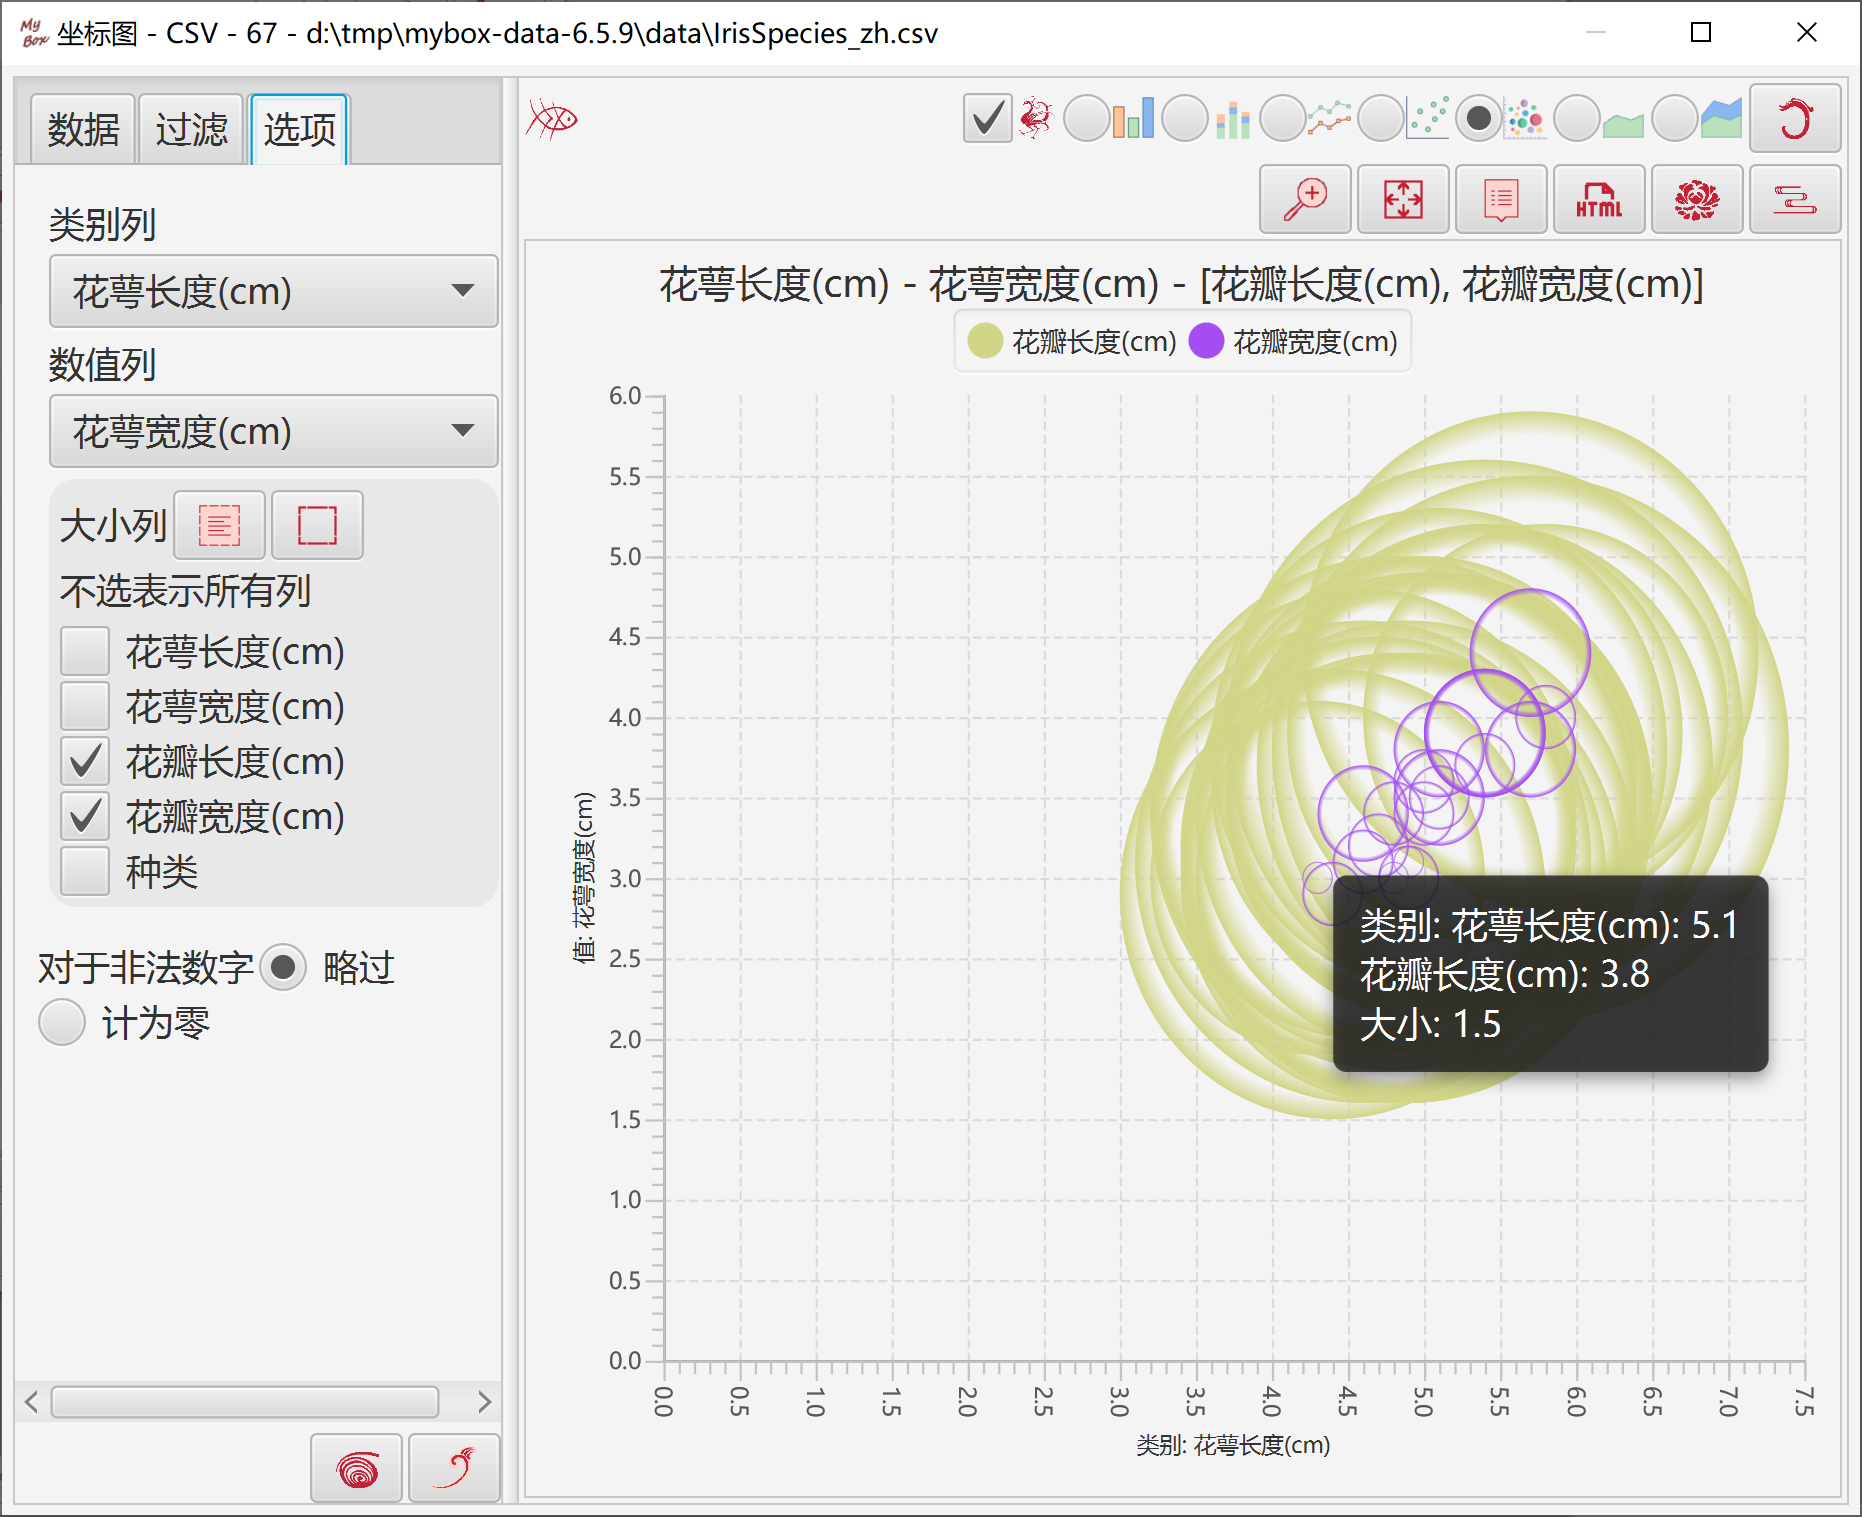The height and width of the screenshot is (1517, 1862).
Task: Click 花瓣宽度(cm) purple legend swatch
Action: (1206, 341)
